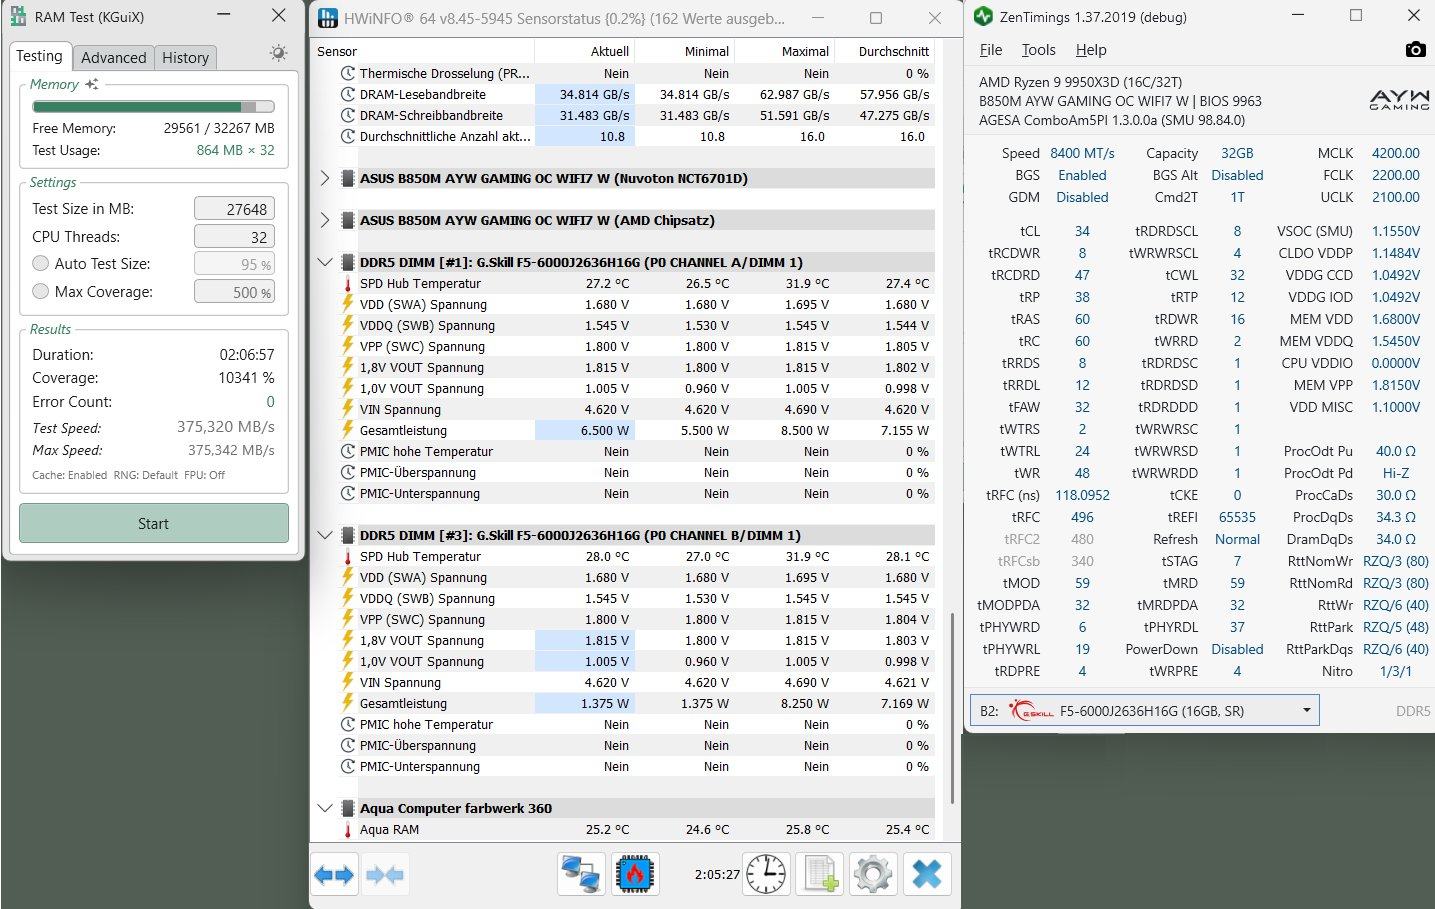The image size is (1435, 909).
Task: Click the Error Count value 0
Action: (x=270, y=402)
